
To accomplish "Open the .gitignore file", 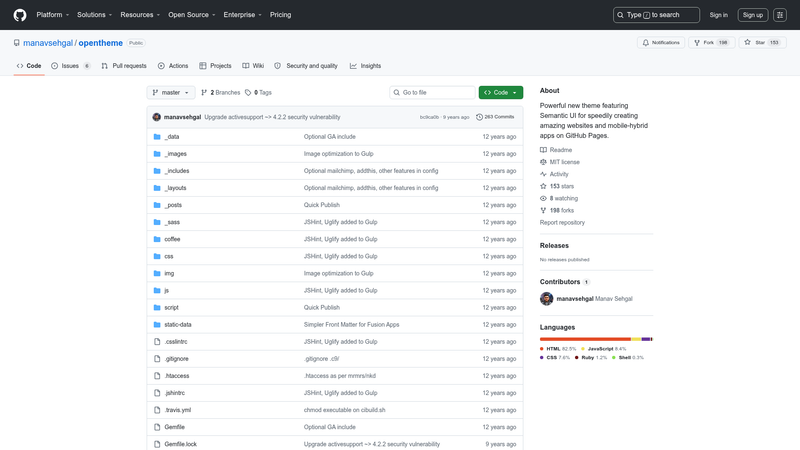I will (177, 359).
